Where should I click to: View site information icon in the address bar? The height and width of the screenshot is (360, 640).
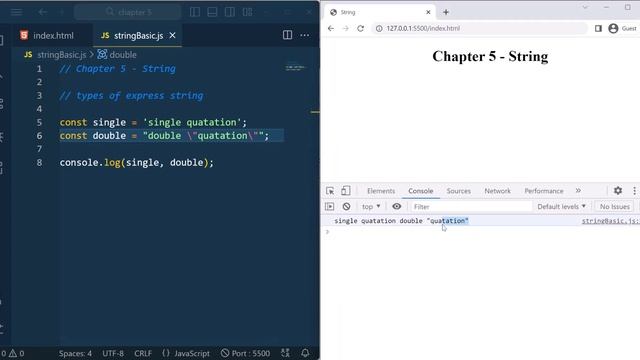click(x=379, y=28)
